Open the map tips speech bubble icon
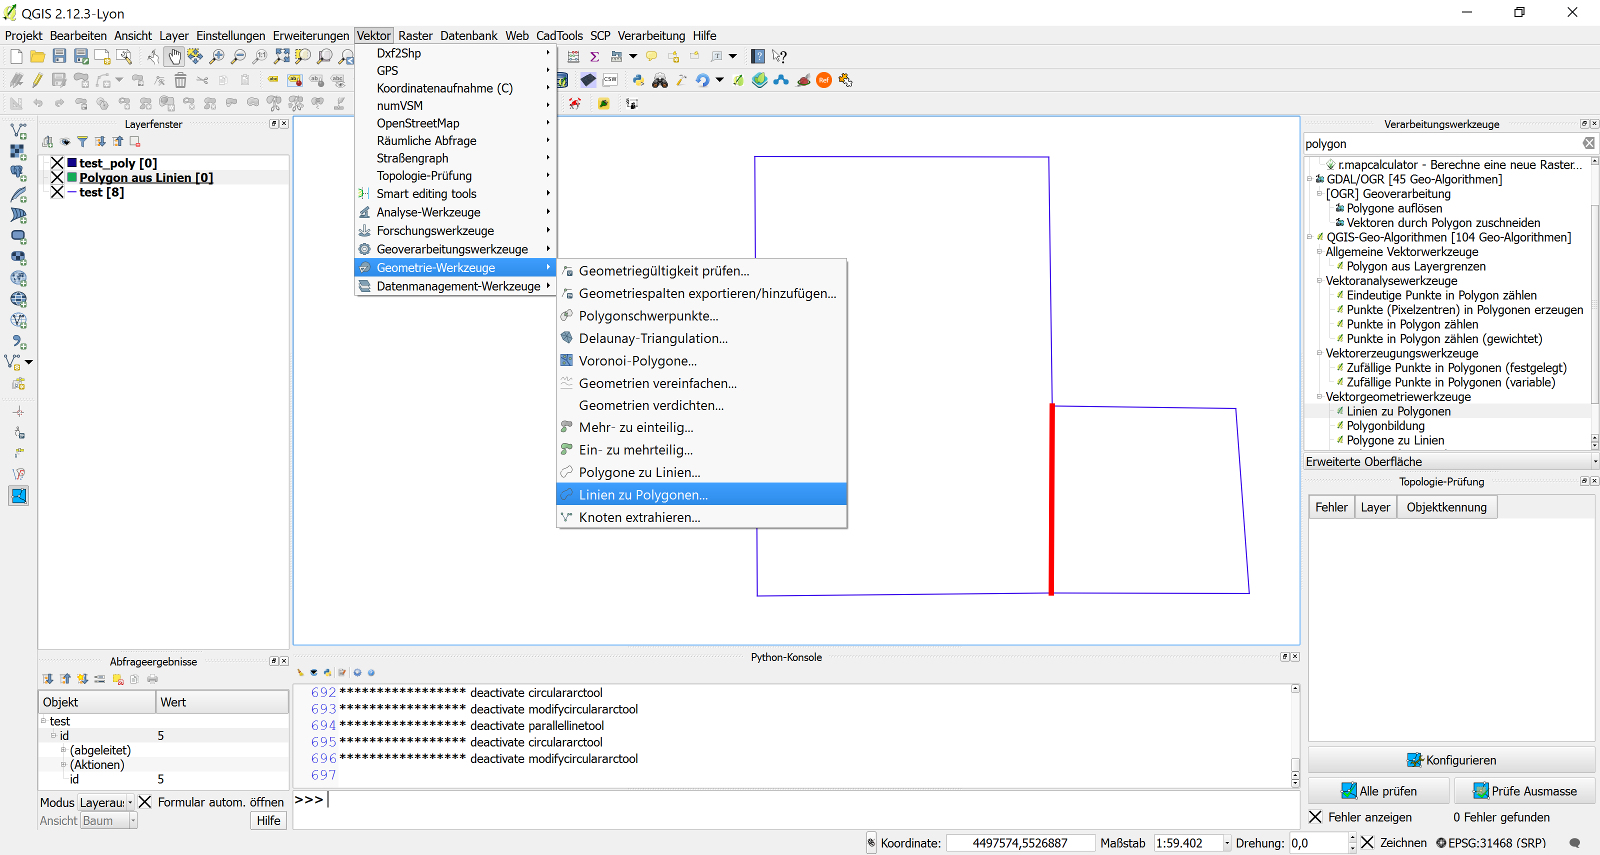This screenshot has width=1600, height=855. (652, 57)
